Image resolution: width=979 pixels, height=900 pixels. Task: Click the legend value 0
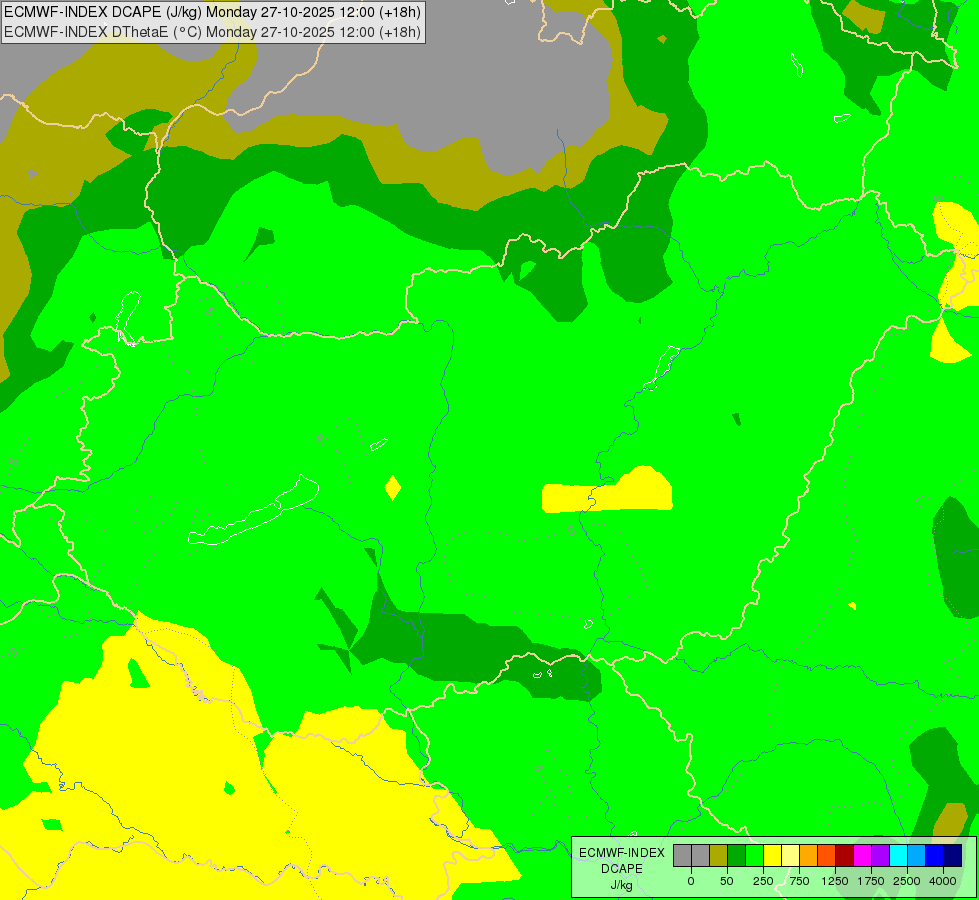tap(691, 881)
